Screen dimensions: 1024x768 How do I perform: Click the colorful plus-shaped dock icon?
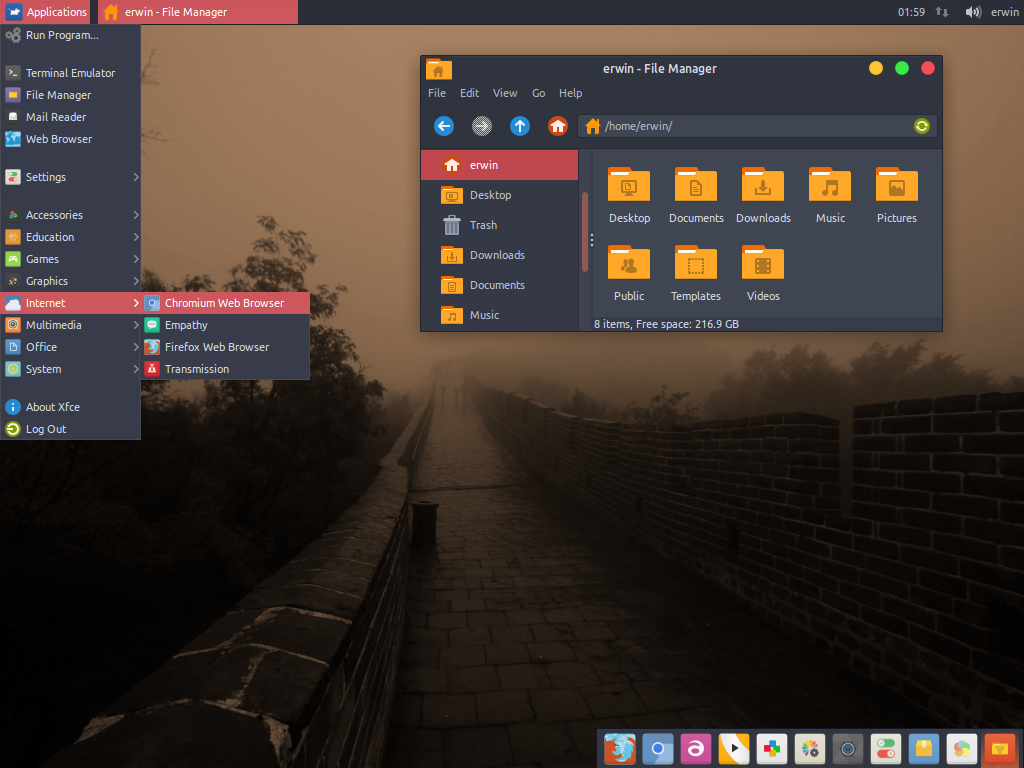coord(772,748)
